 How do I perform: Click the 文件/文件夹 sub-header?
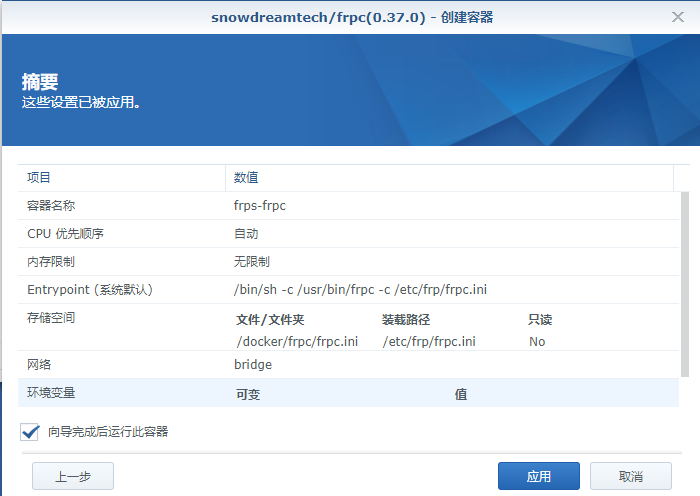270,320
